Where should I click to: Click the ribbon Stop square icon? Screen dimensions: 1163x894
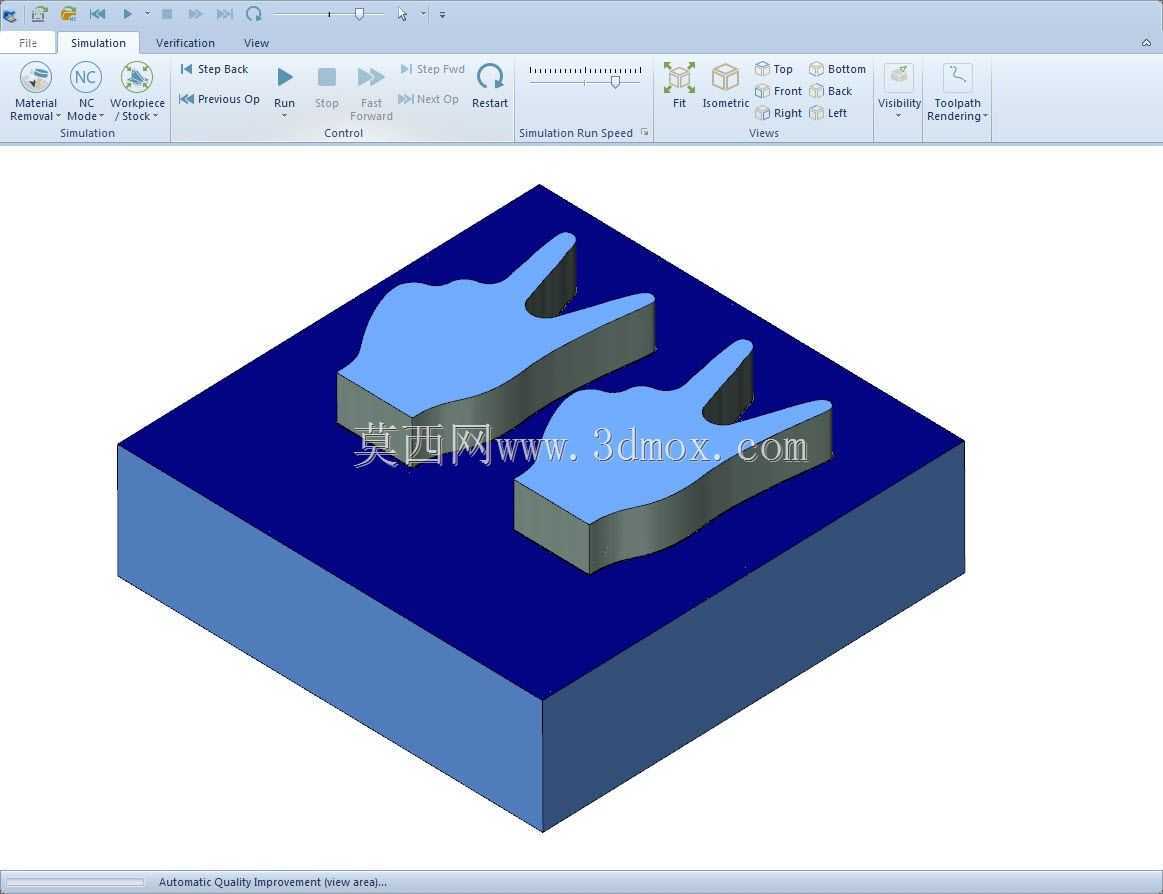[x=326, y=77]
